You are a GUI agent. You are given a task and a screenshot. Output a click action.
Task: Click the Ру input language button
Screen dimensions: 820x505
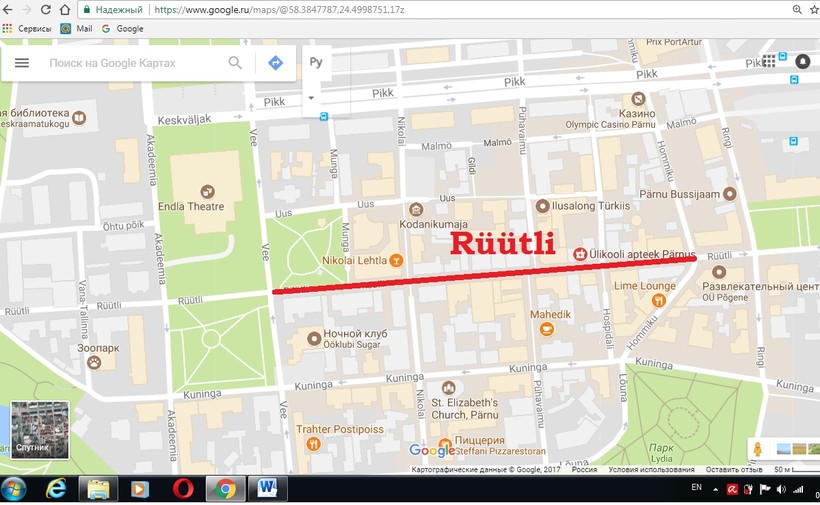tap(316, 62)
